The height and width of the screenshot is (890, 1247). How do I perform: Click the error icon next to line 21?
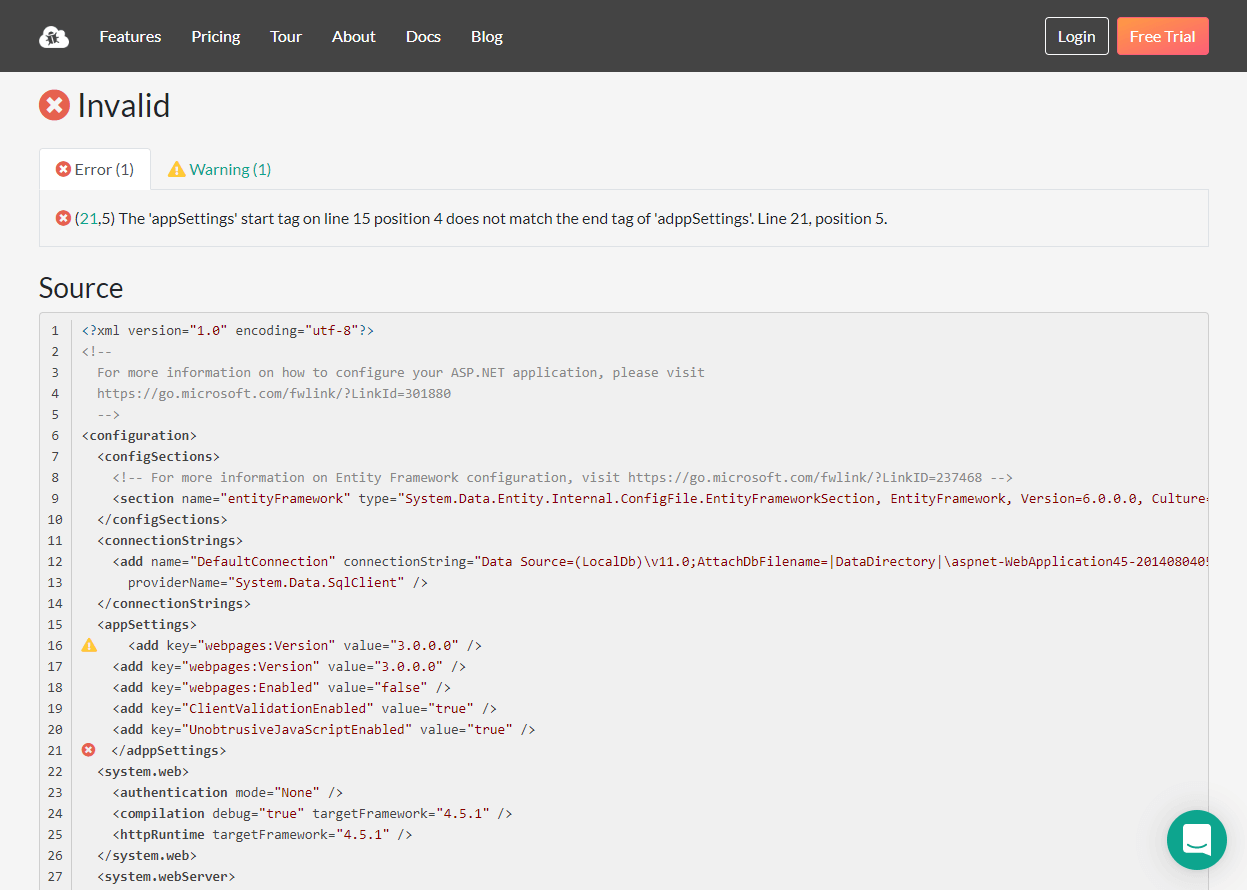[89, 749]
